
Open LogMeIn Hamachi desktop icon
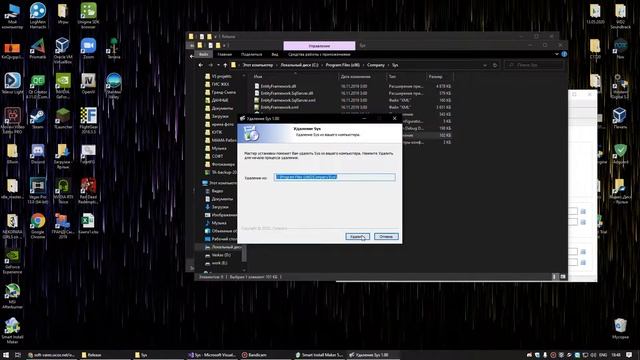tap(38, 16)
